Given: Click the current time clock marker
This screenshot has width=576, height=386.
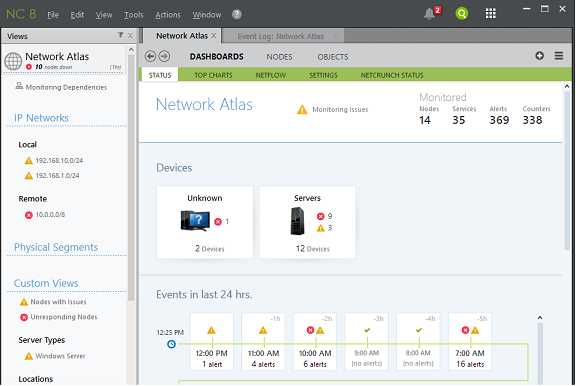Looking at the screenshot, I should (171, 344).
